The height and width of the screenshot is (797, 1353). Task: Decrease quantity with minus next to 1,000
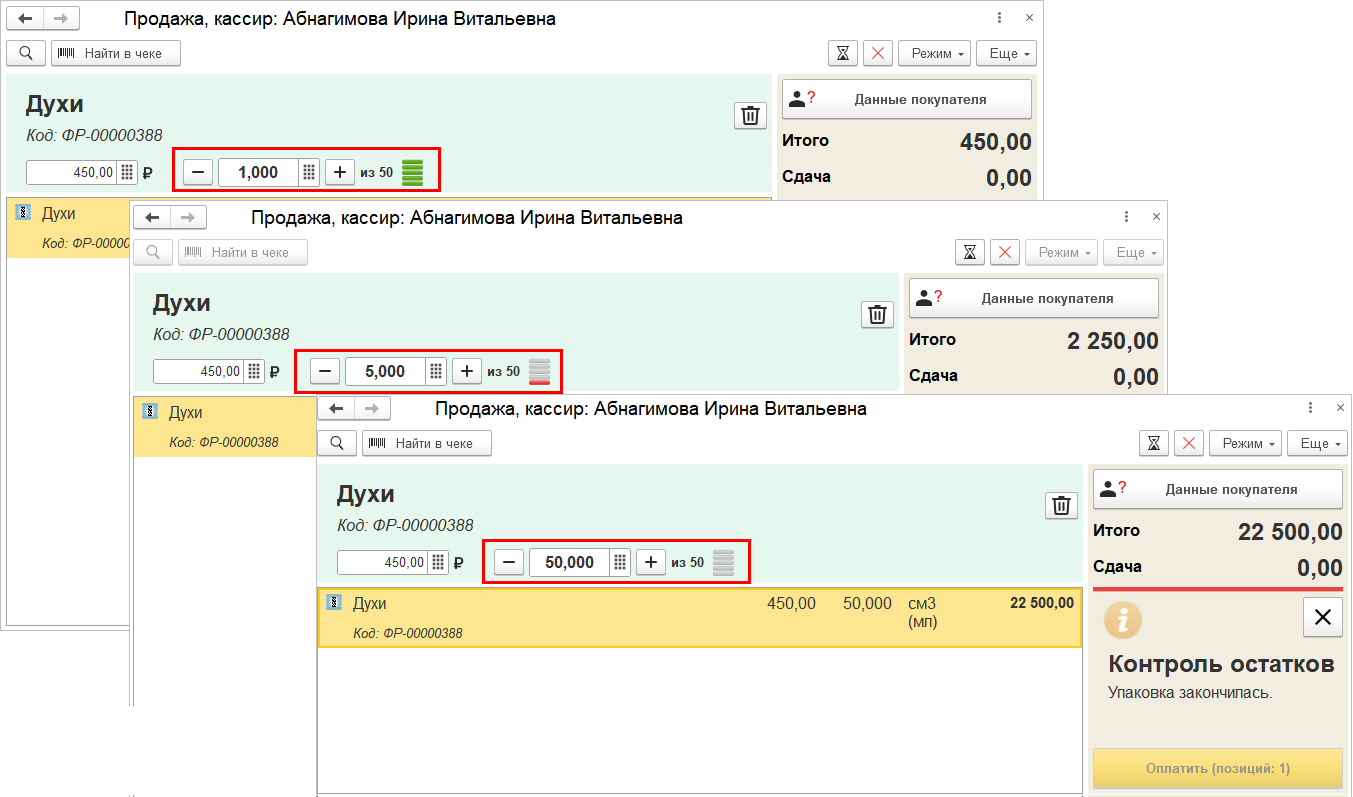(x=198, y=172)
